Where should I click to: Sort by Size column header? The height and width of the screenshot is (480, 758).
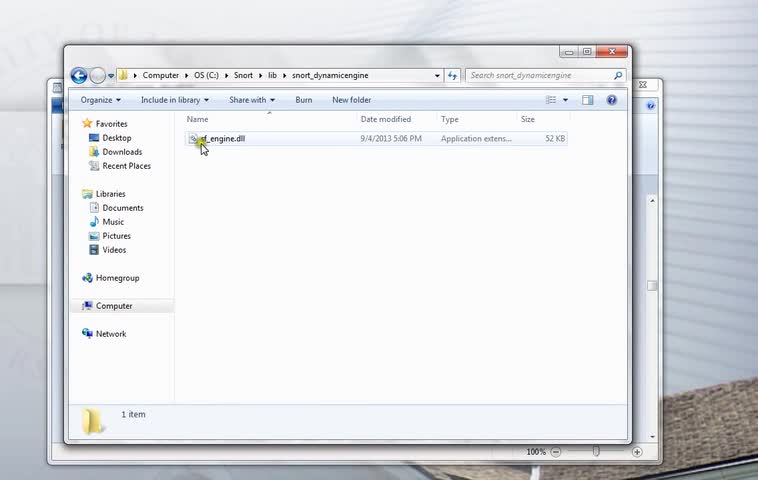527,119
